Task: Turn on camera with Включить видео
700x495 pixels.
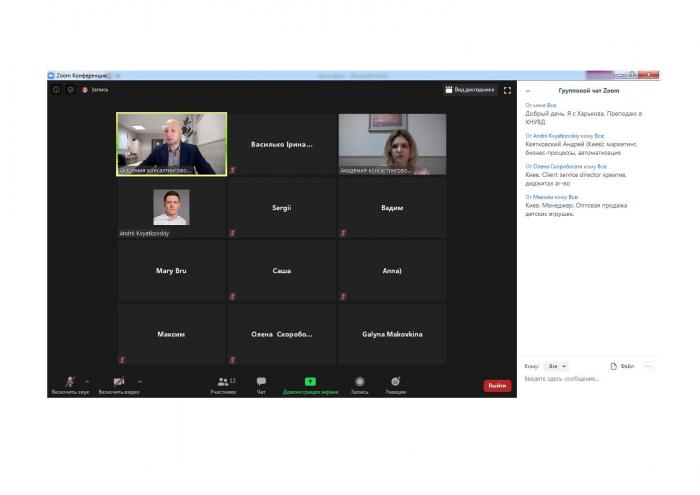Action: pos(118,383)
